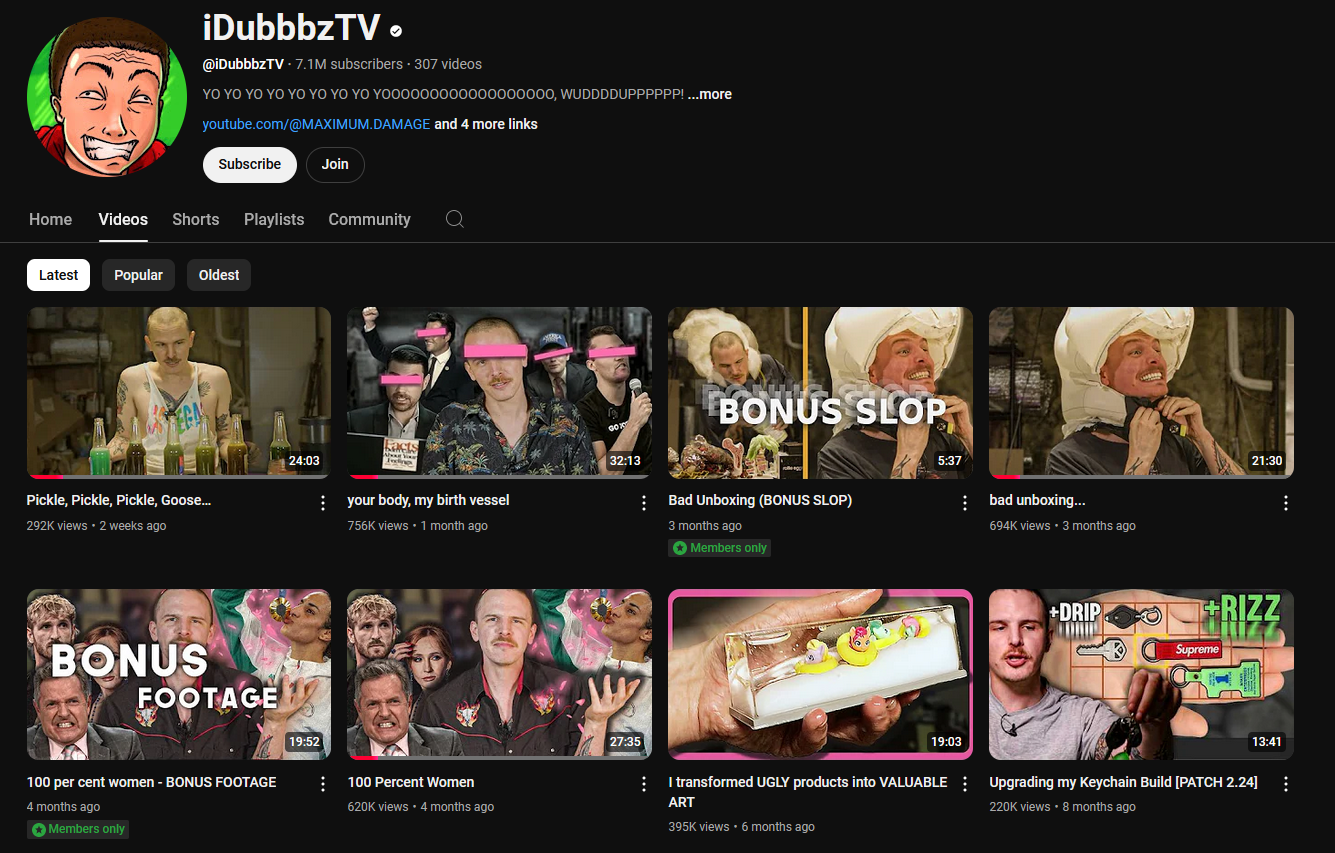The height and width of the screenshot is (853, 1335).
Task: Select the Popular sort chip
Action: pyautogui.click(x=139, y=275)
